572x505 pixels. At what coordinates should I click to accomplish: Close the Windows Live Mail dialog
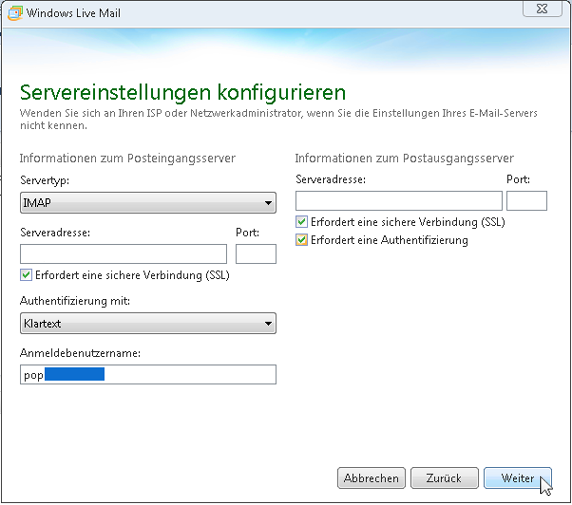coord(542,9)
